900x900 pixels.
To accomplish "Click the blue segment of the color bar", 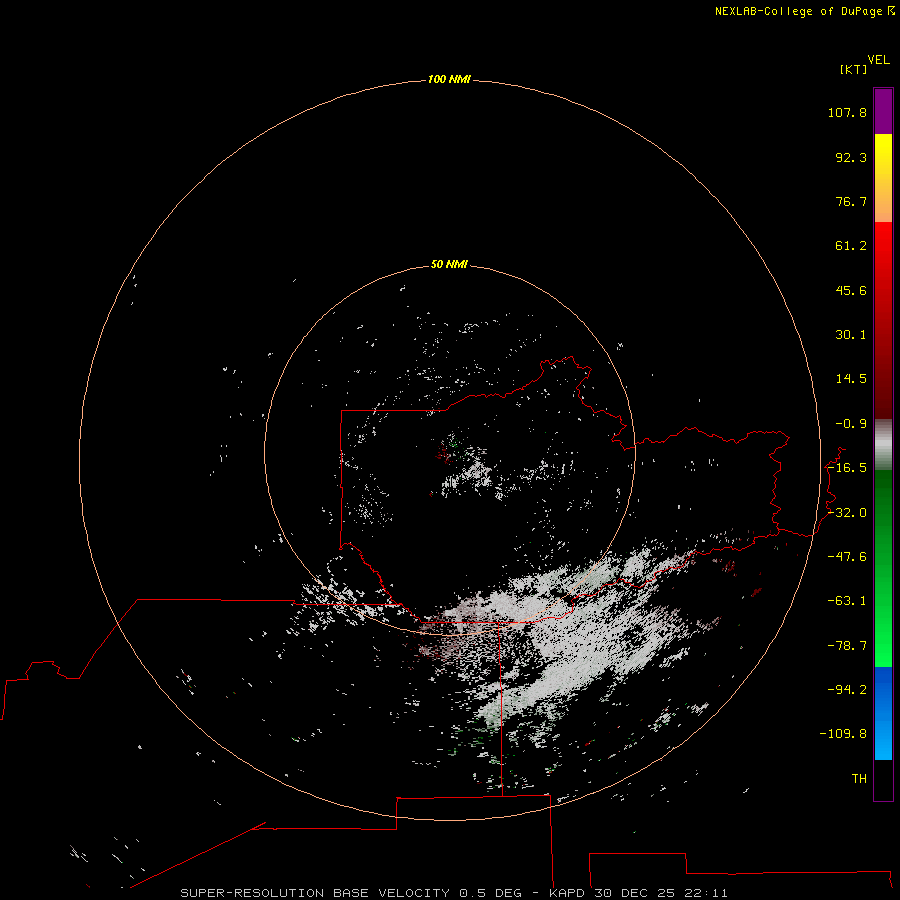I will click(x=883, y=713).
